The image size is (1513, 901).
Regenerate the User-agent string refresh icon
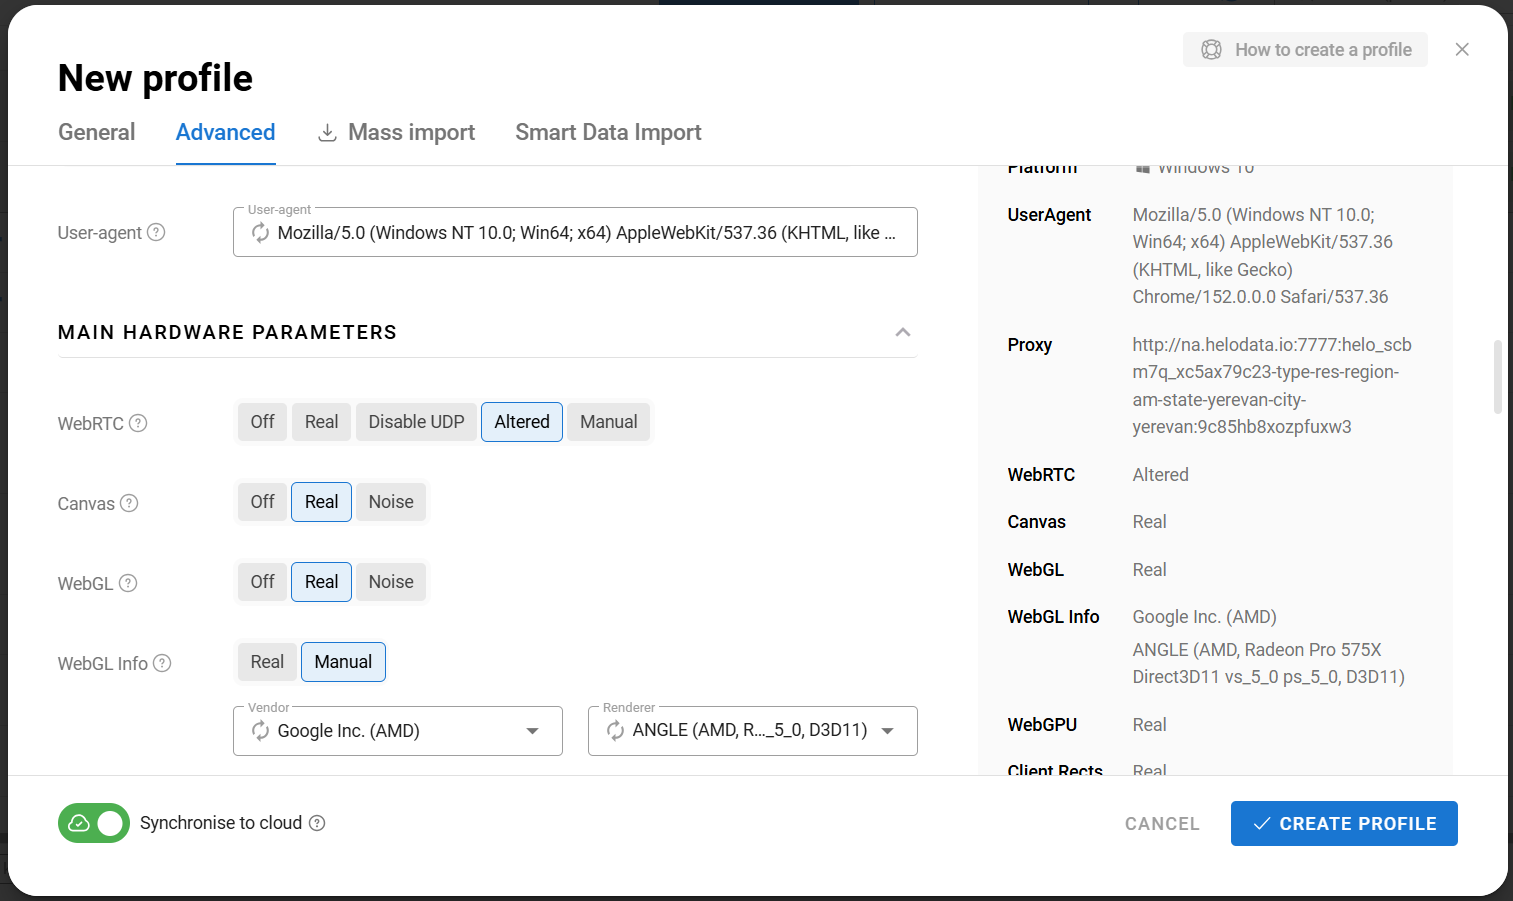pyautogui.click(x=260, y=232)
